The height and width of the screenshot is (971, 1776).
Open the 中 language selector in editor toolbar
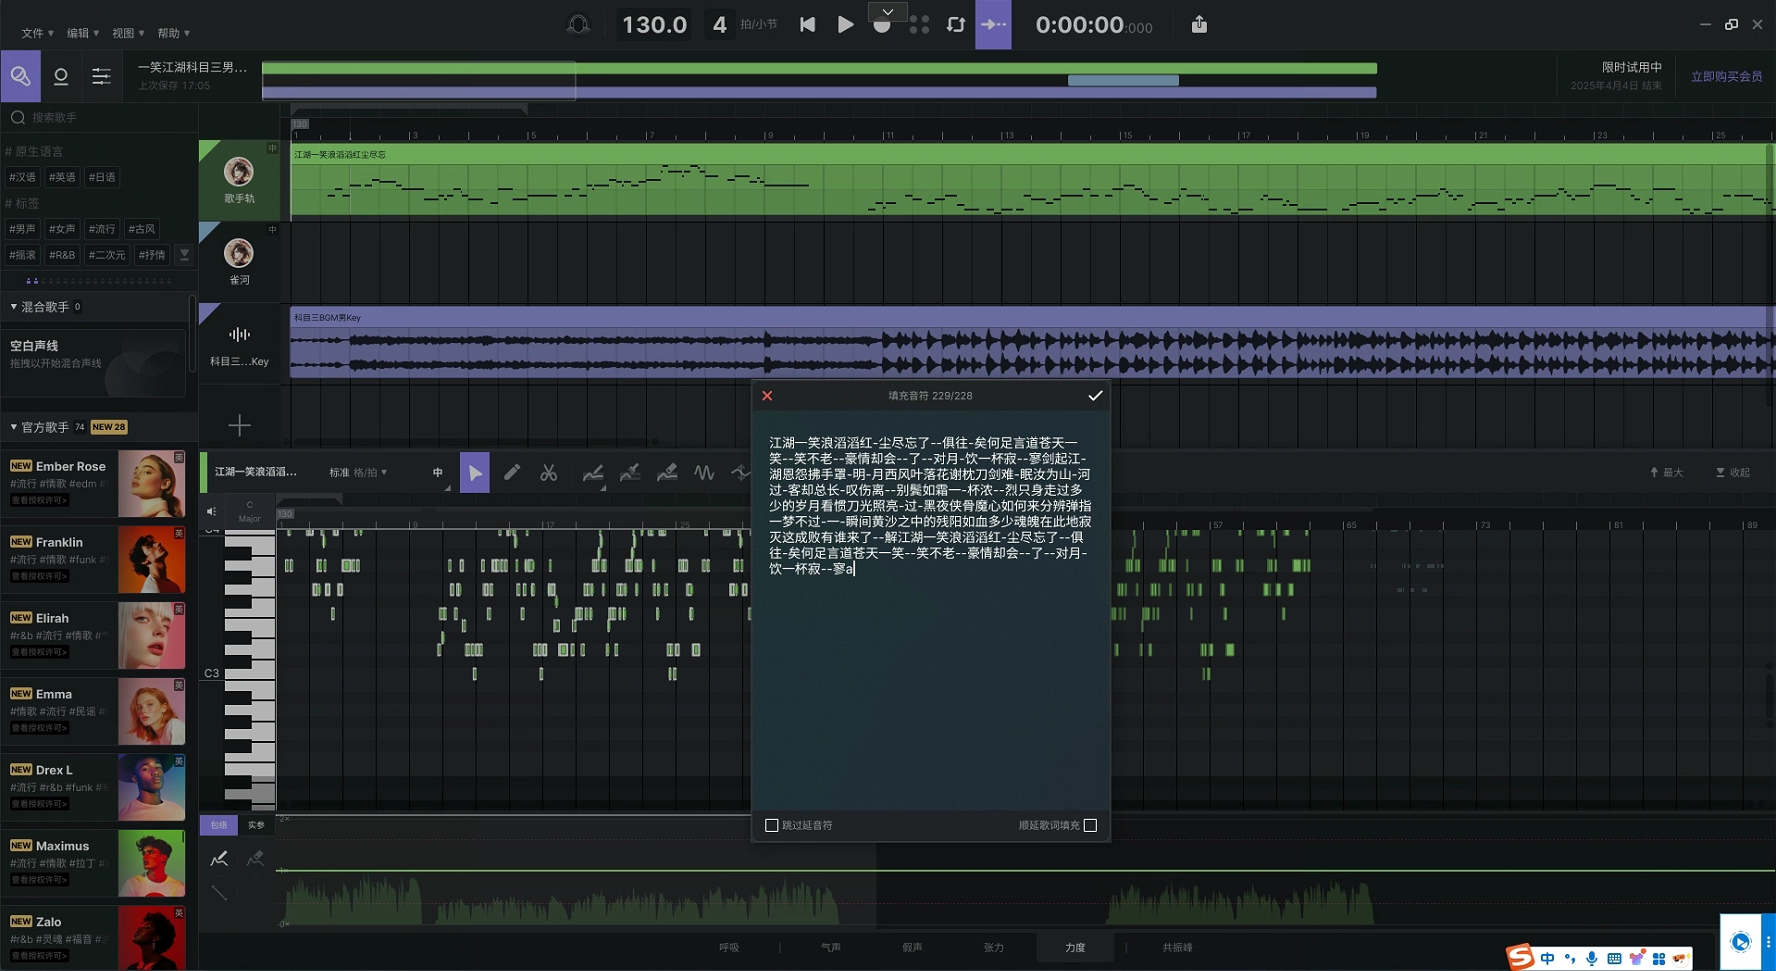[x=438, y=472]
